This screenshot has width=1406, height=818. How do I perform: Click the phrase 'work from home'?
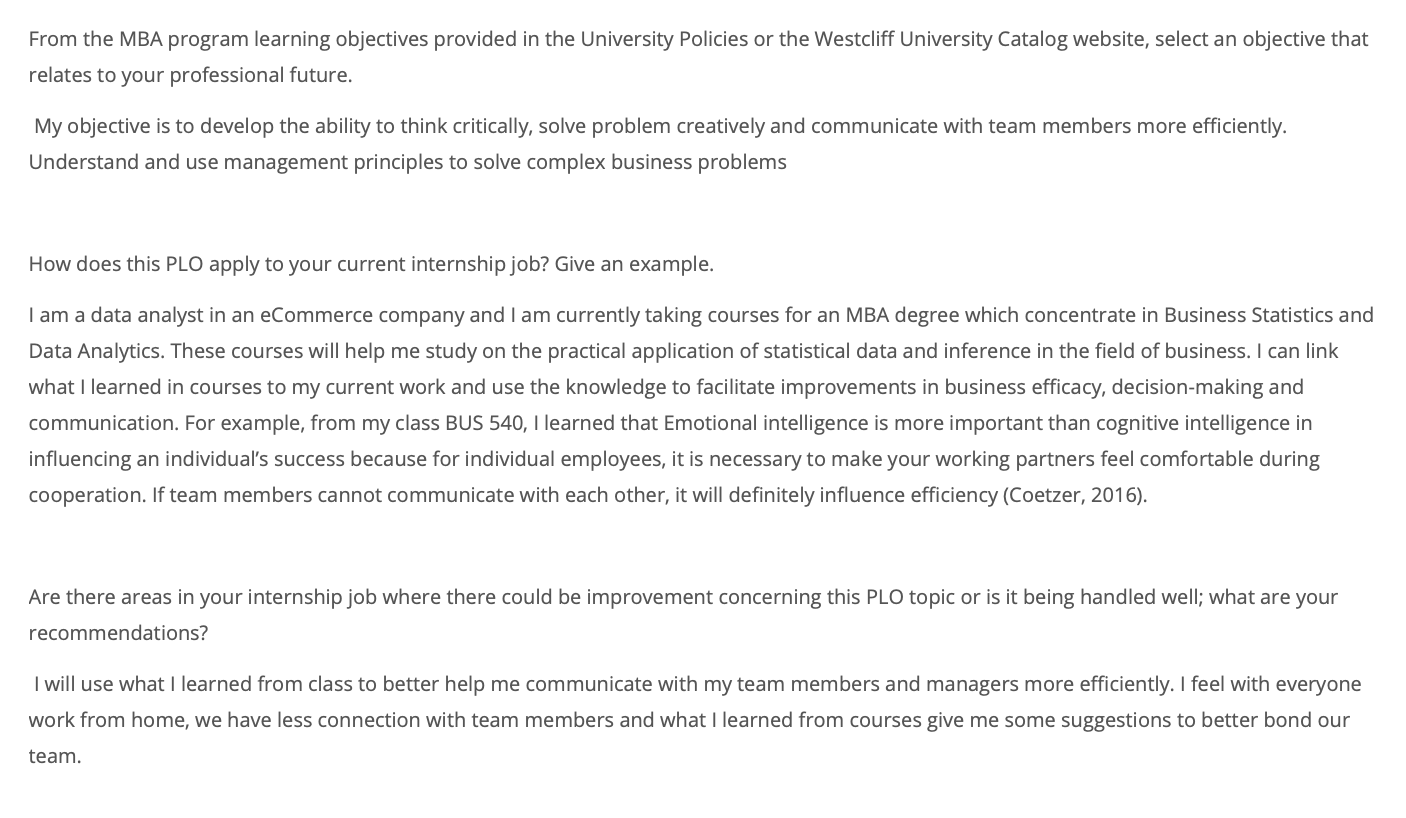(108, 720)
